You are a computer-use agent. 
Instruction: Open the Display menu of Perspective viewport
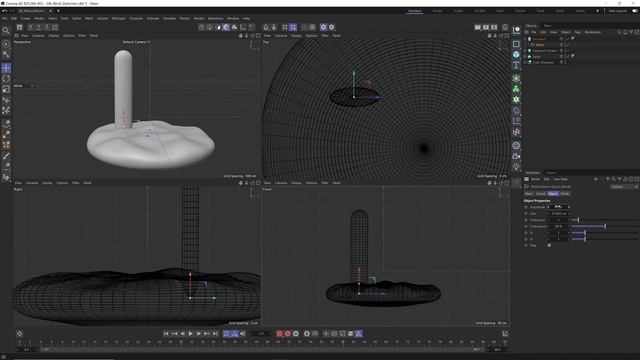53,36
